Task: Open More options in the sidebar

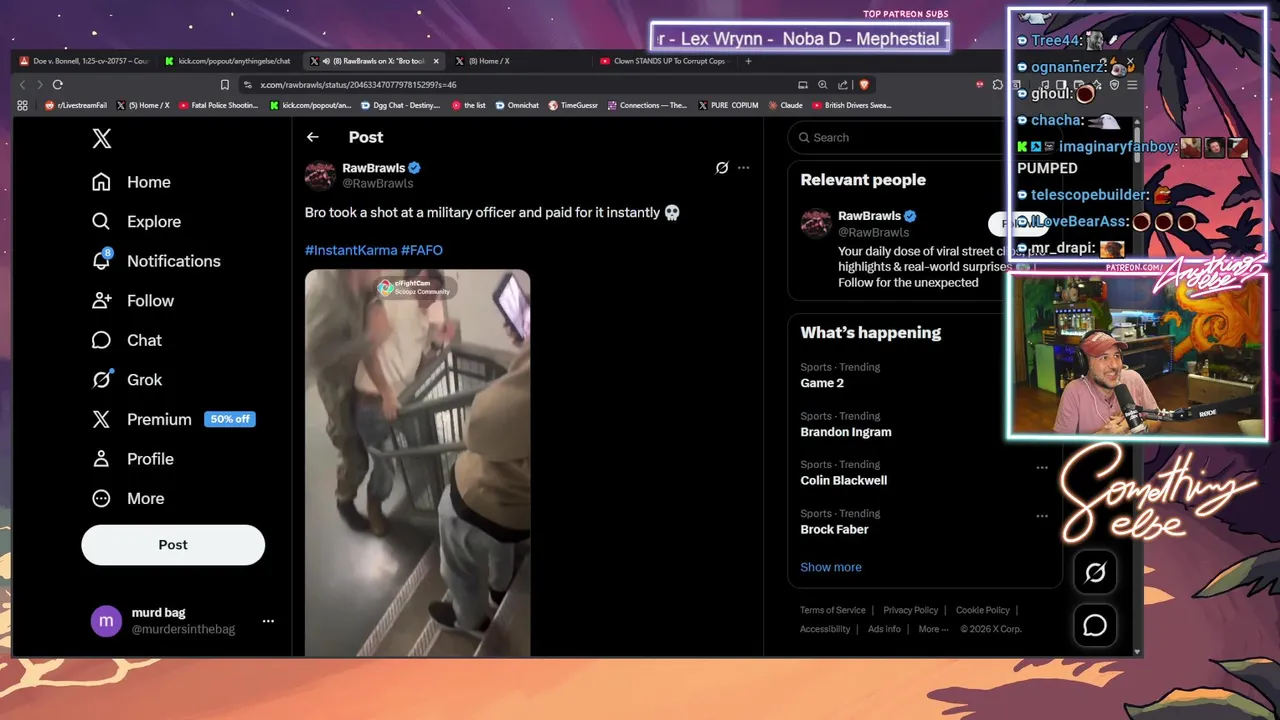Action: pyautogui.click(x=128, y=498)
